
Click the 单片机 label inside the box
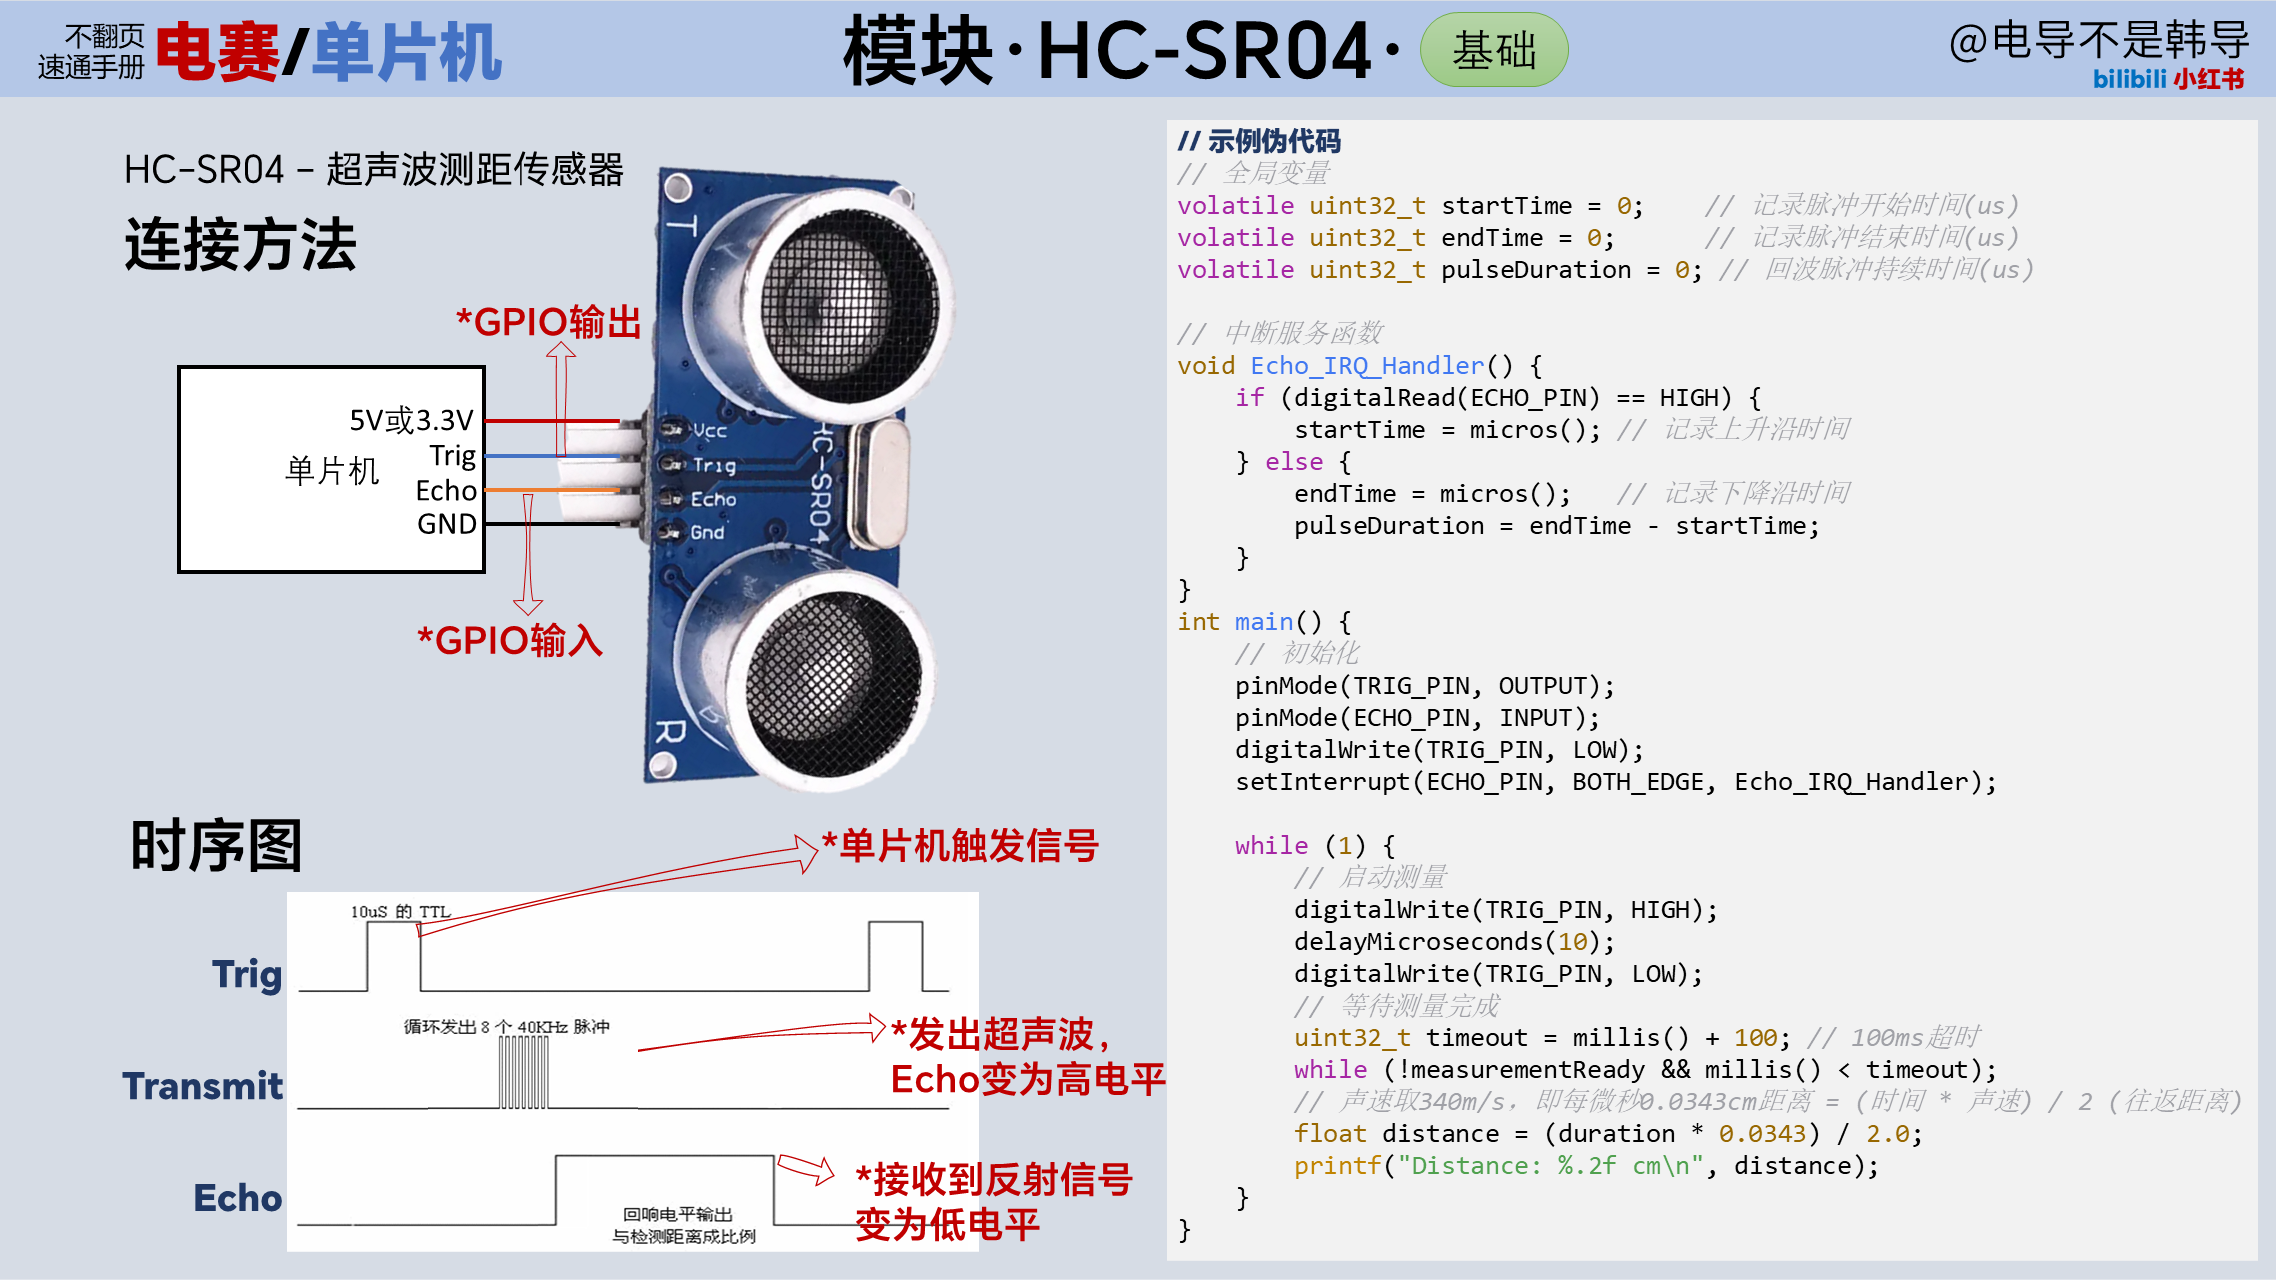tap(332, 470)
